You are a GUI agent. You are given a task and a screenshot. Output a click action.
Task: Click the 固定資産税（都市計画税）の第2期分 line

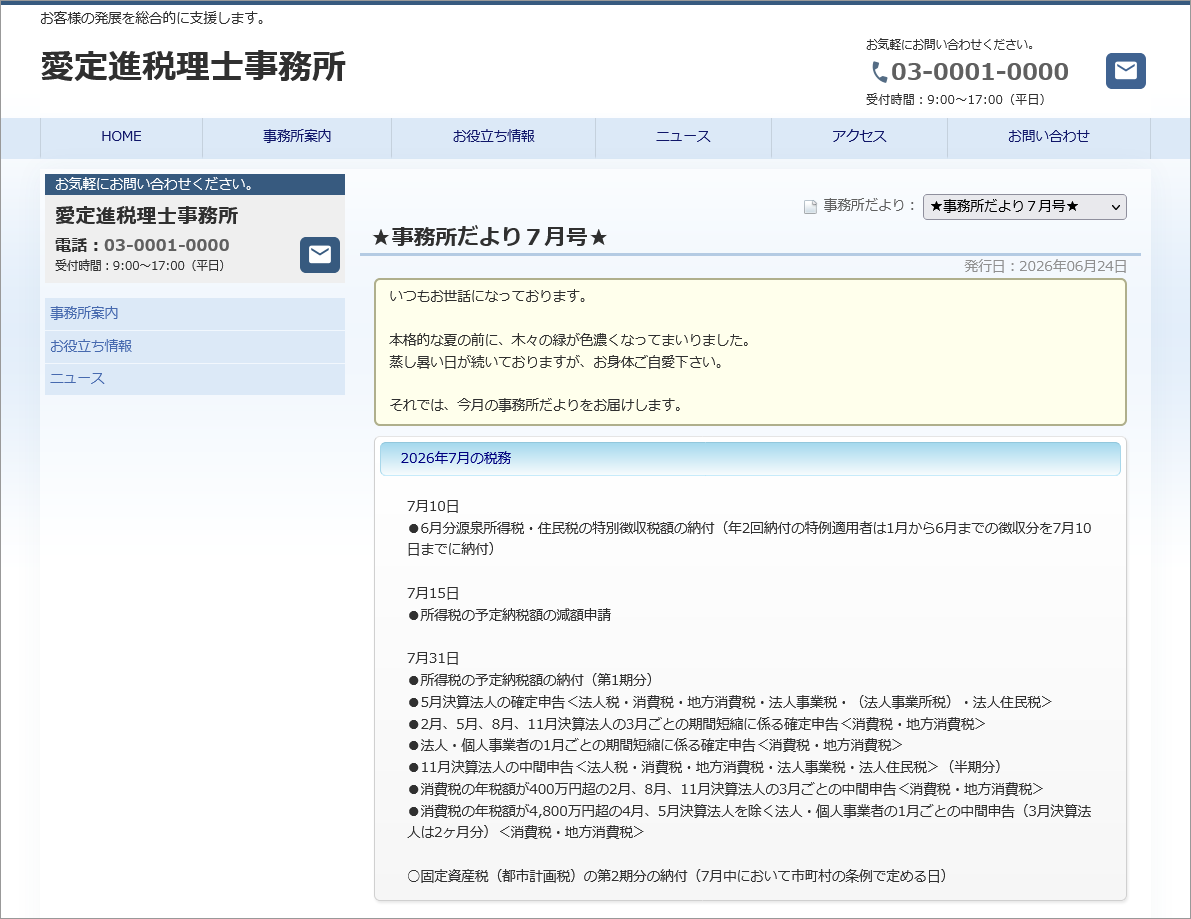[x=677, y=876]
